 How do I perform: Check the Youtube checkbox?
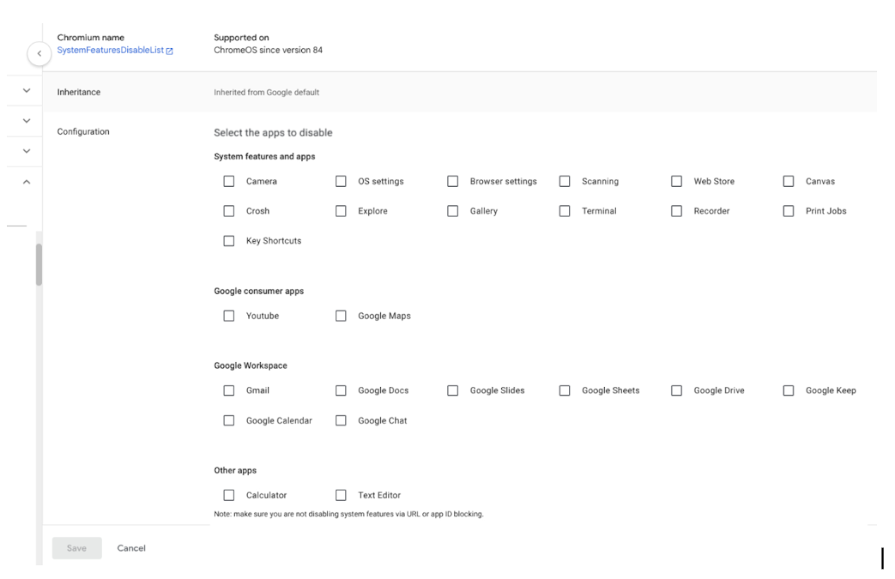(229, 316)
